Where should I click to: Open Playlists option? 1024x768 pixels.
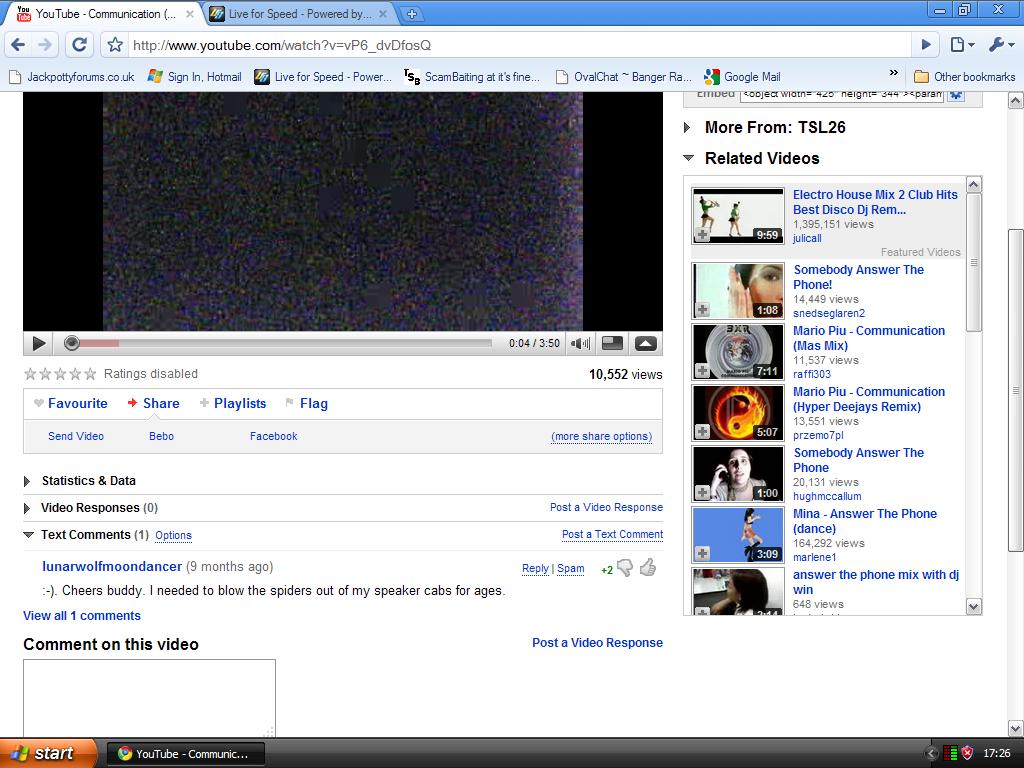233,404
